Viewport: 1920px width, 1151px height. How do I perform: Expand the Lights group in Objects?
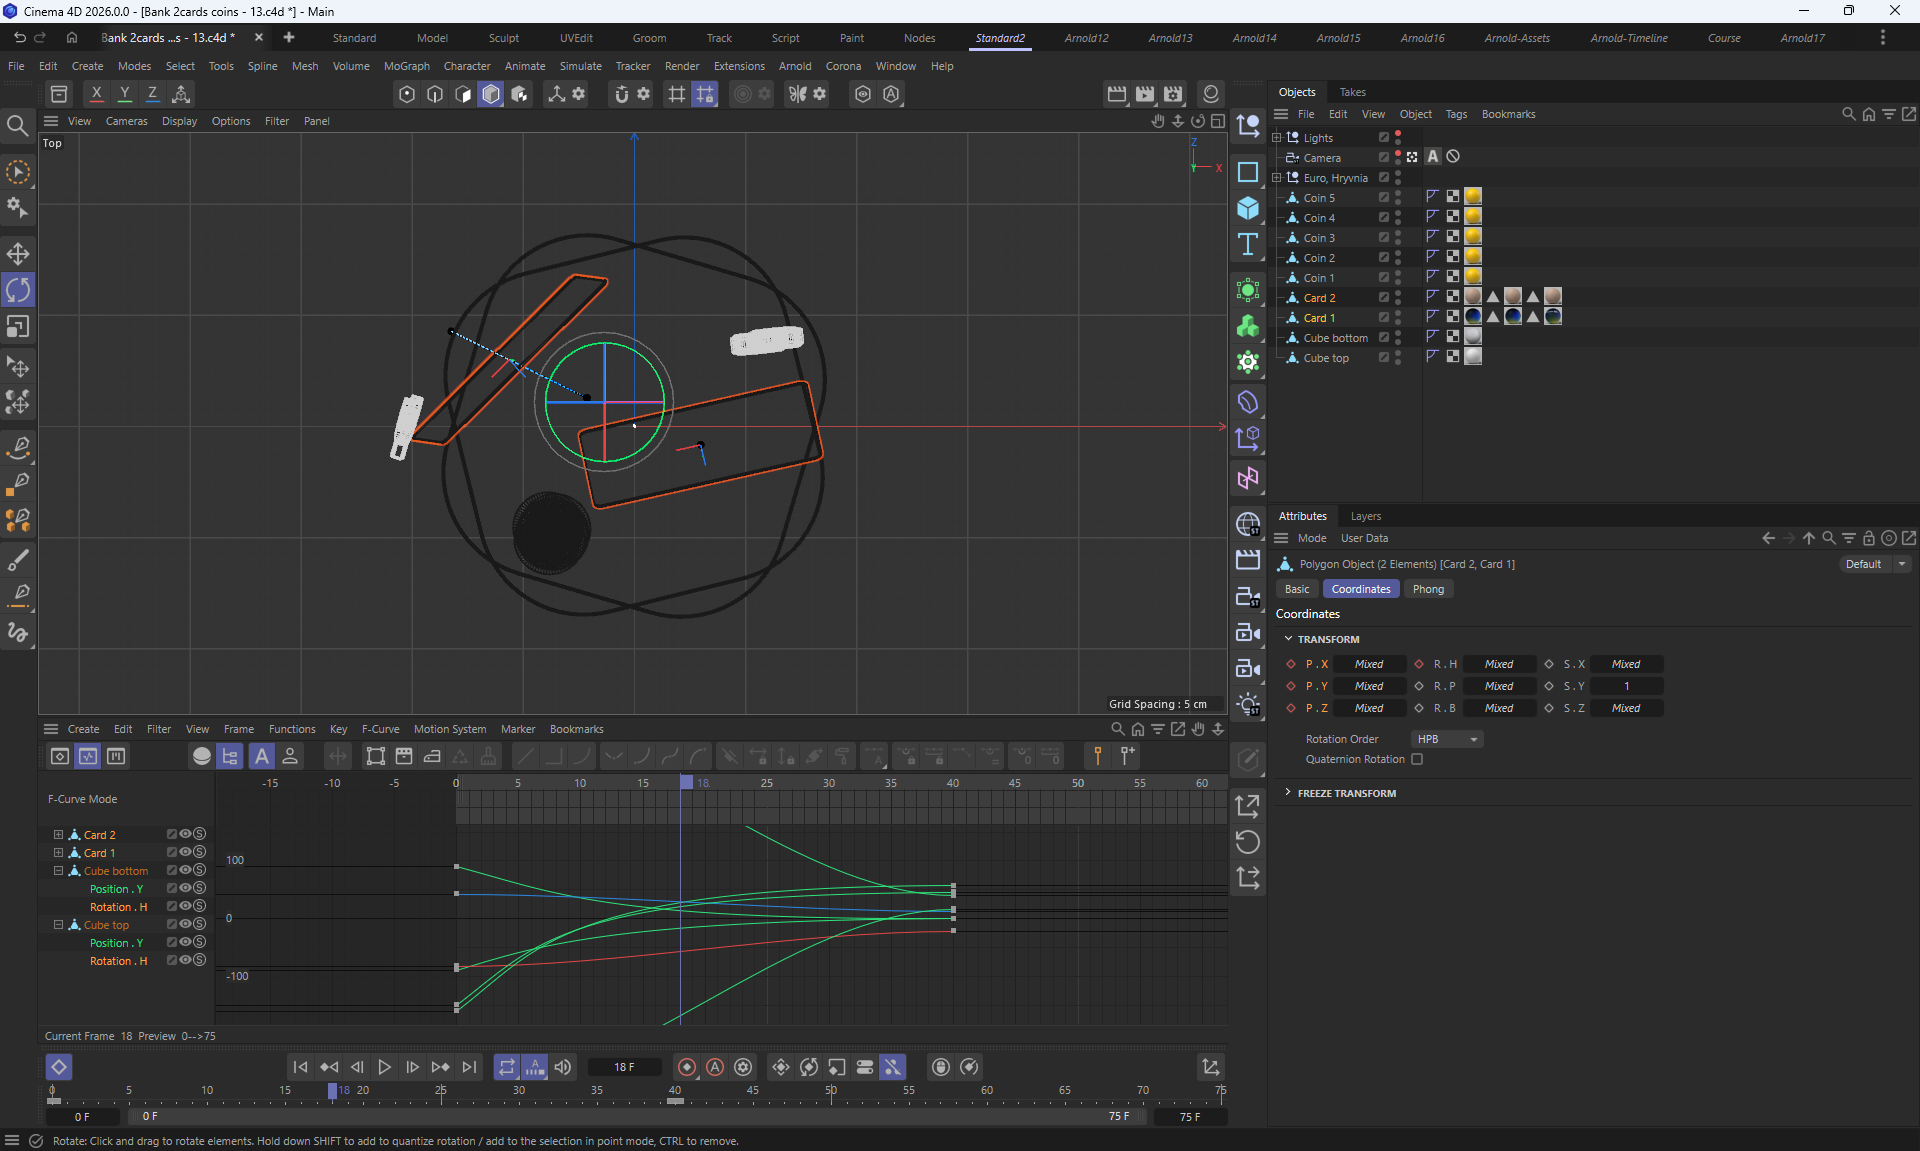click(1276, 138)
